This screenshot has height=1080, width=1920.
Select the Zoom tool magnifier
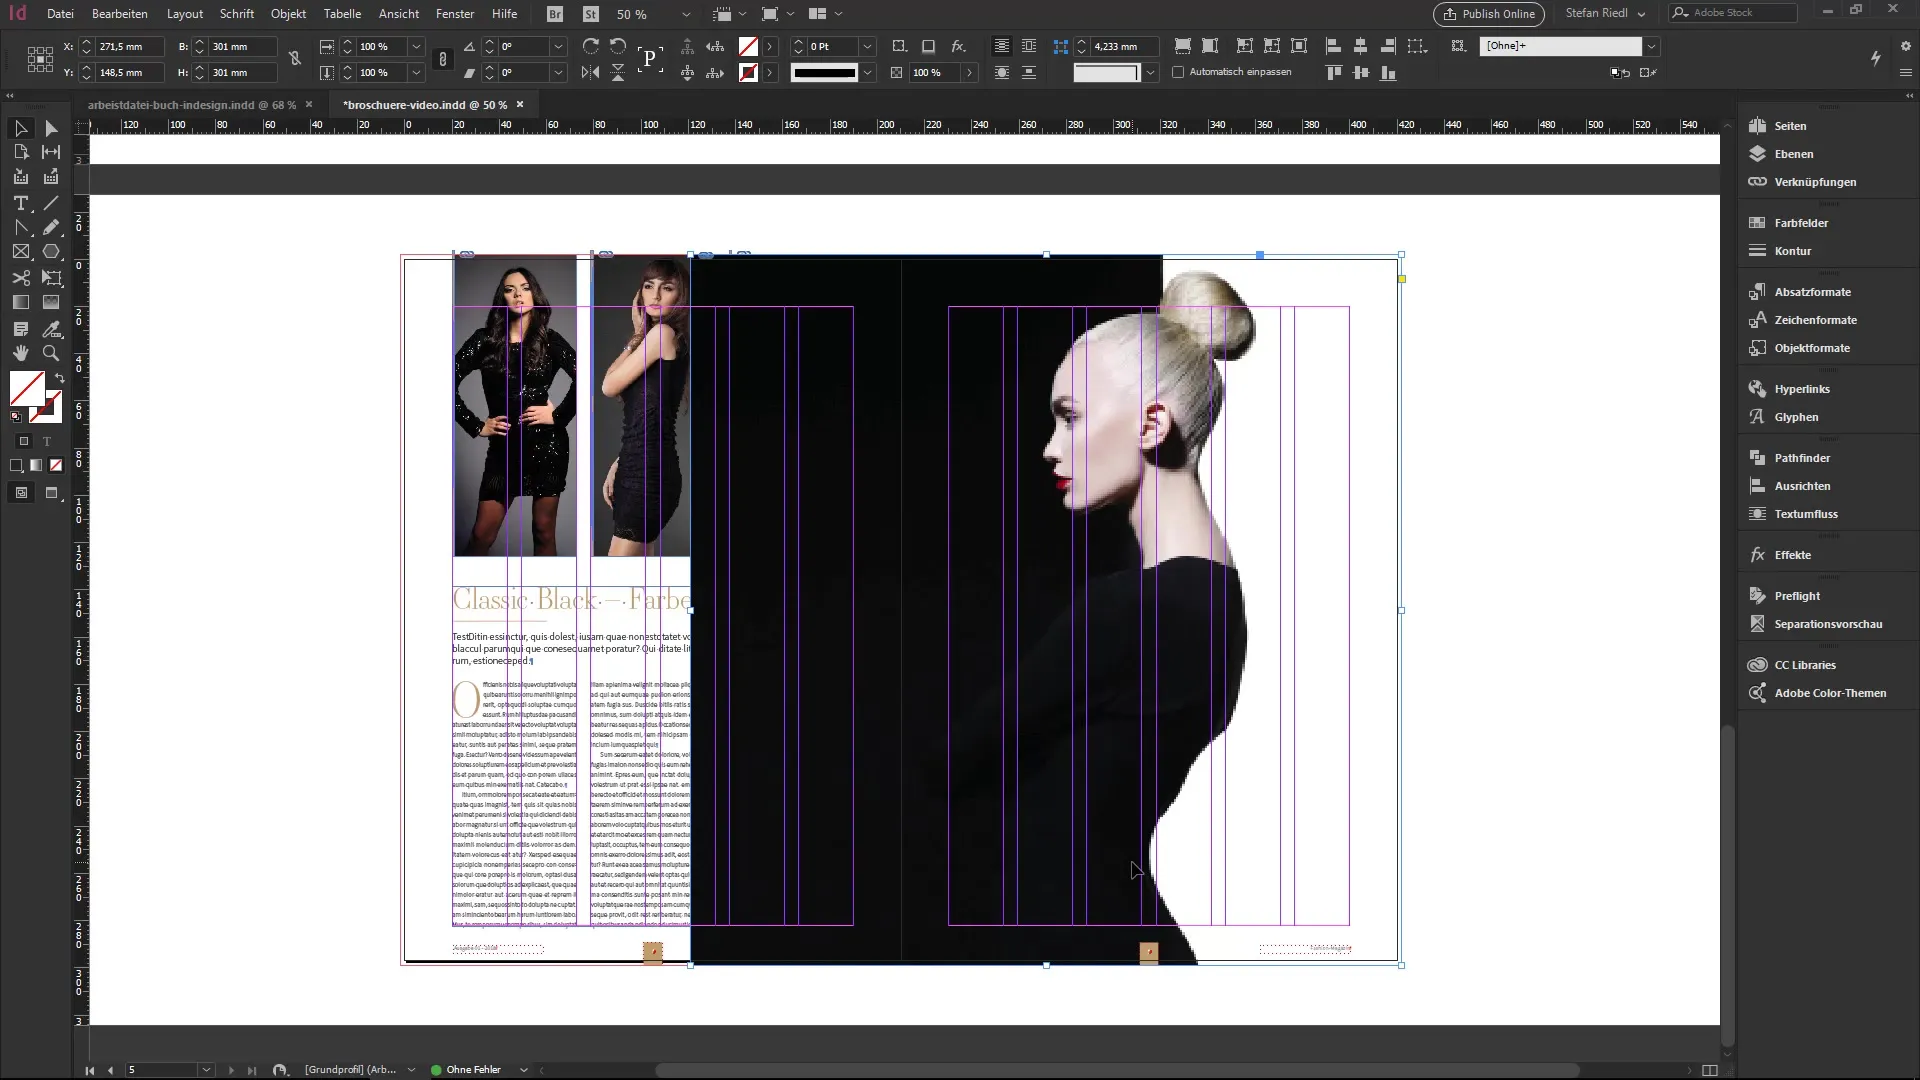pyautogui.click(x=51, y=353)
